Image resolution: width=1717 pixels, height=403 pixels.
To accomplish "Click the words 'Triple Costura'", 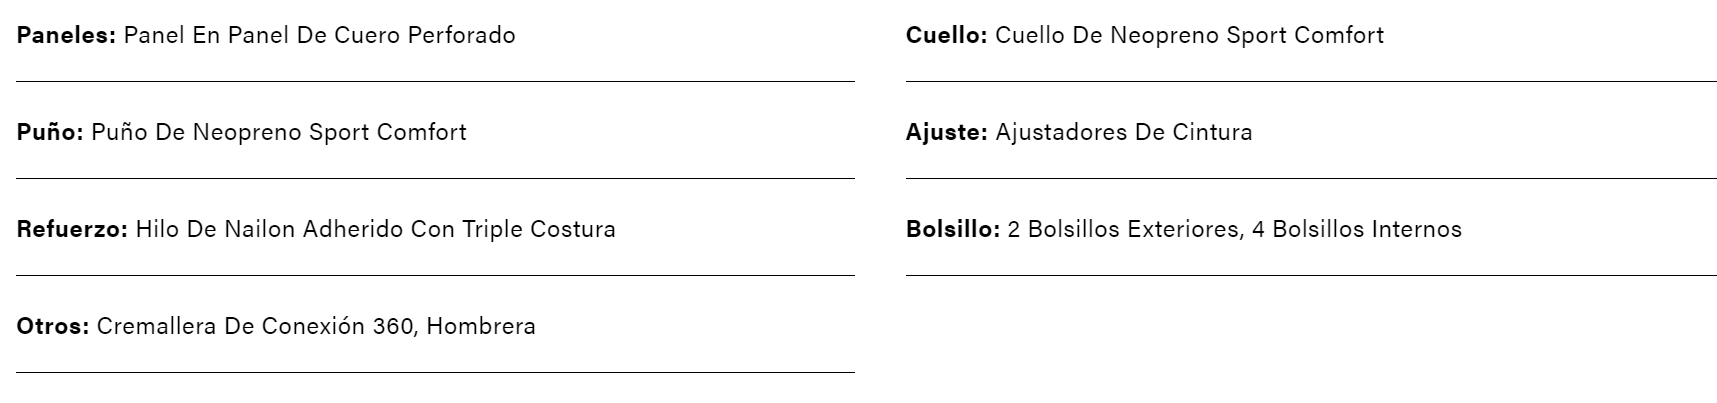I will pos(539,229).
